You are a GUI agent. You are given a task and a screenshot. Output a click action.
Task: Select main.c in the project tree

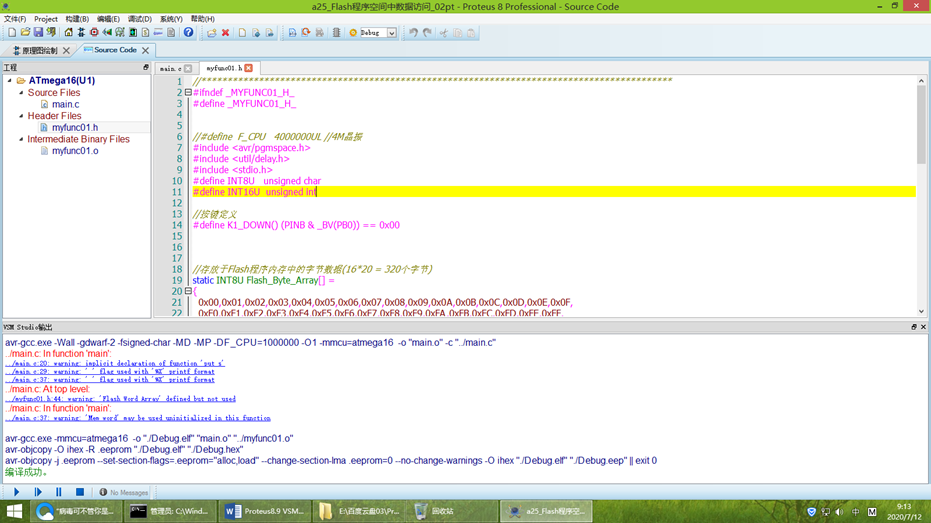(65, 104)
